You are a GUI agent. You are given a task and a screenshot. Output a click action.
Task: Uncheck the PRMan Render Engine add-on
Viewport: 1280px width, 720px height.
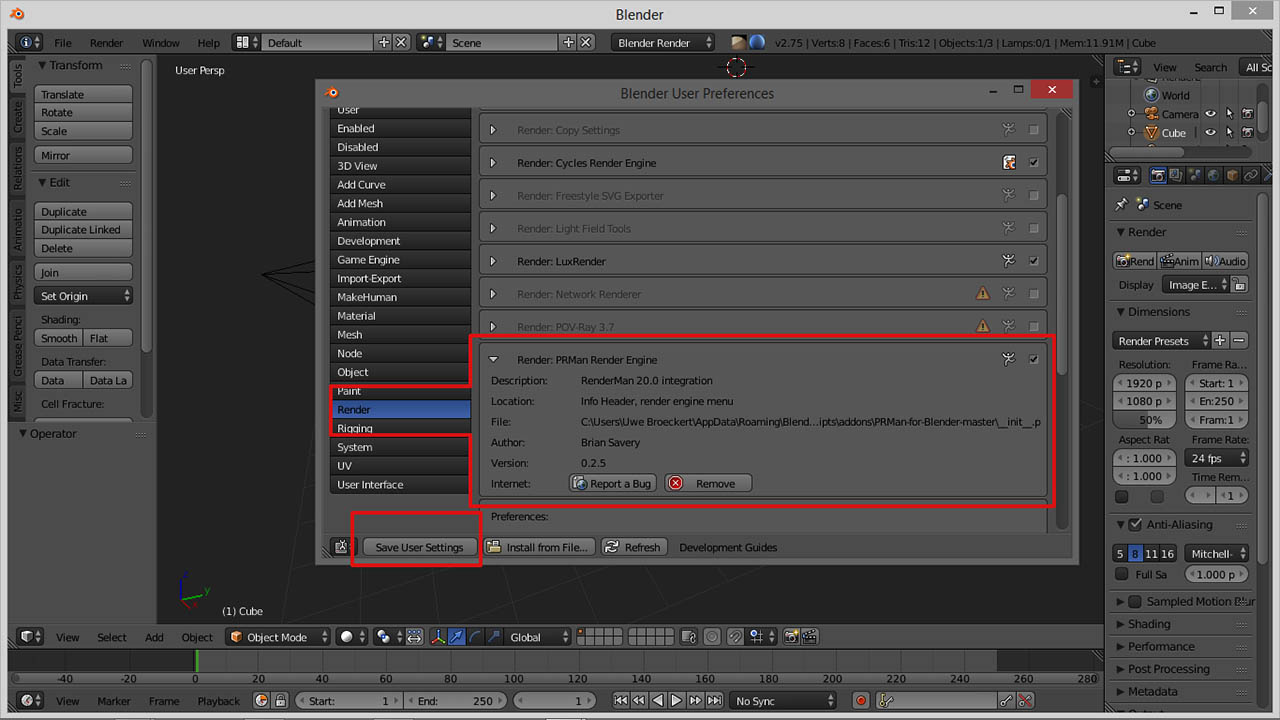pyautogui.click(x=1033, y=360)
